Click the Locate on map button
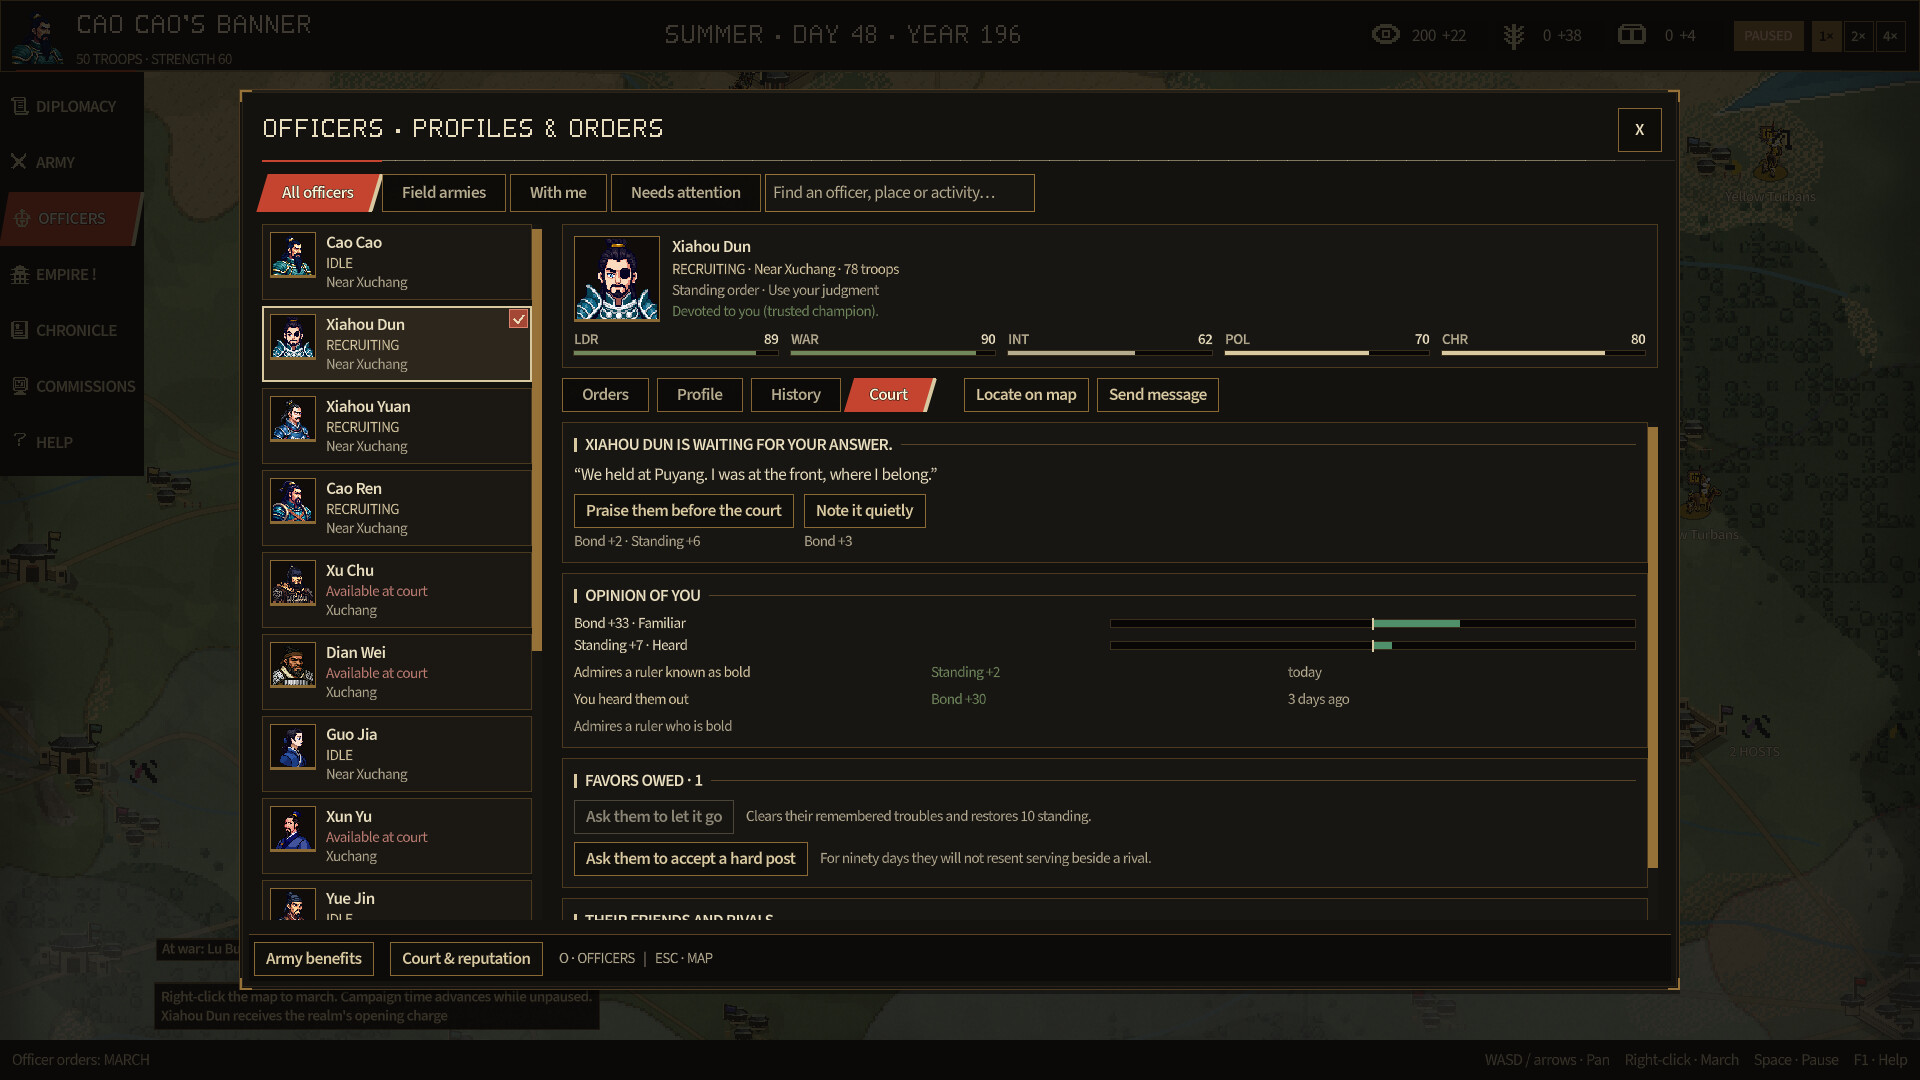 click(x=1026, y=395)
